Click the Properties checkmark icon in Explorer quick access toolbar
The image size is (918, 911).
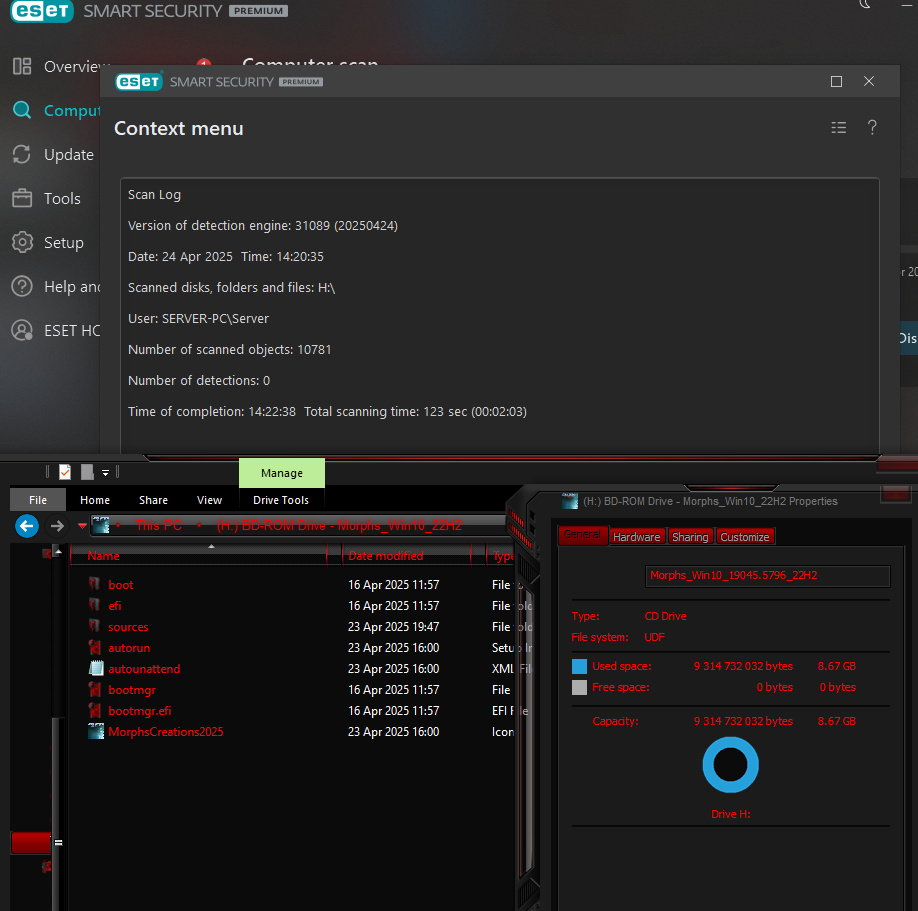[x=65, y=472]
